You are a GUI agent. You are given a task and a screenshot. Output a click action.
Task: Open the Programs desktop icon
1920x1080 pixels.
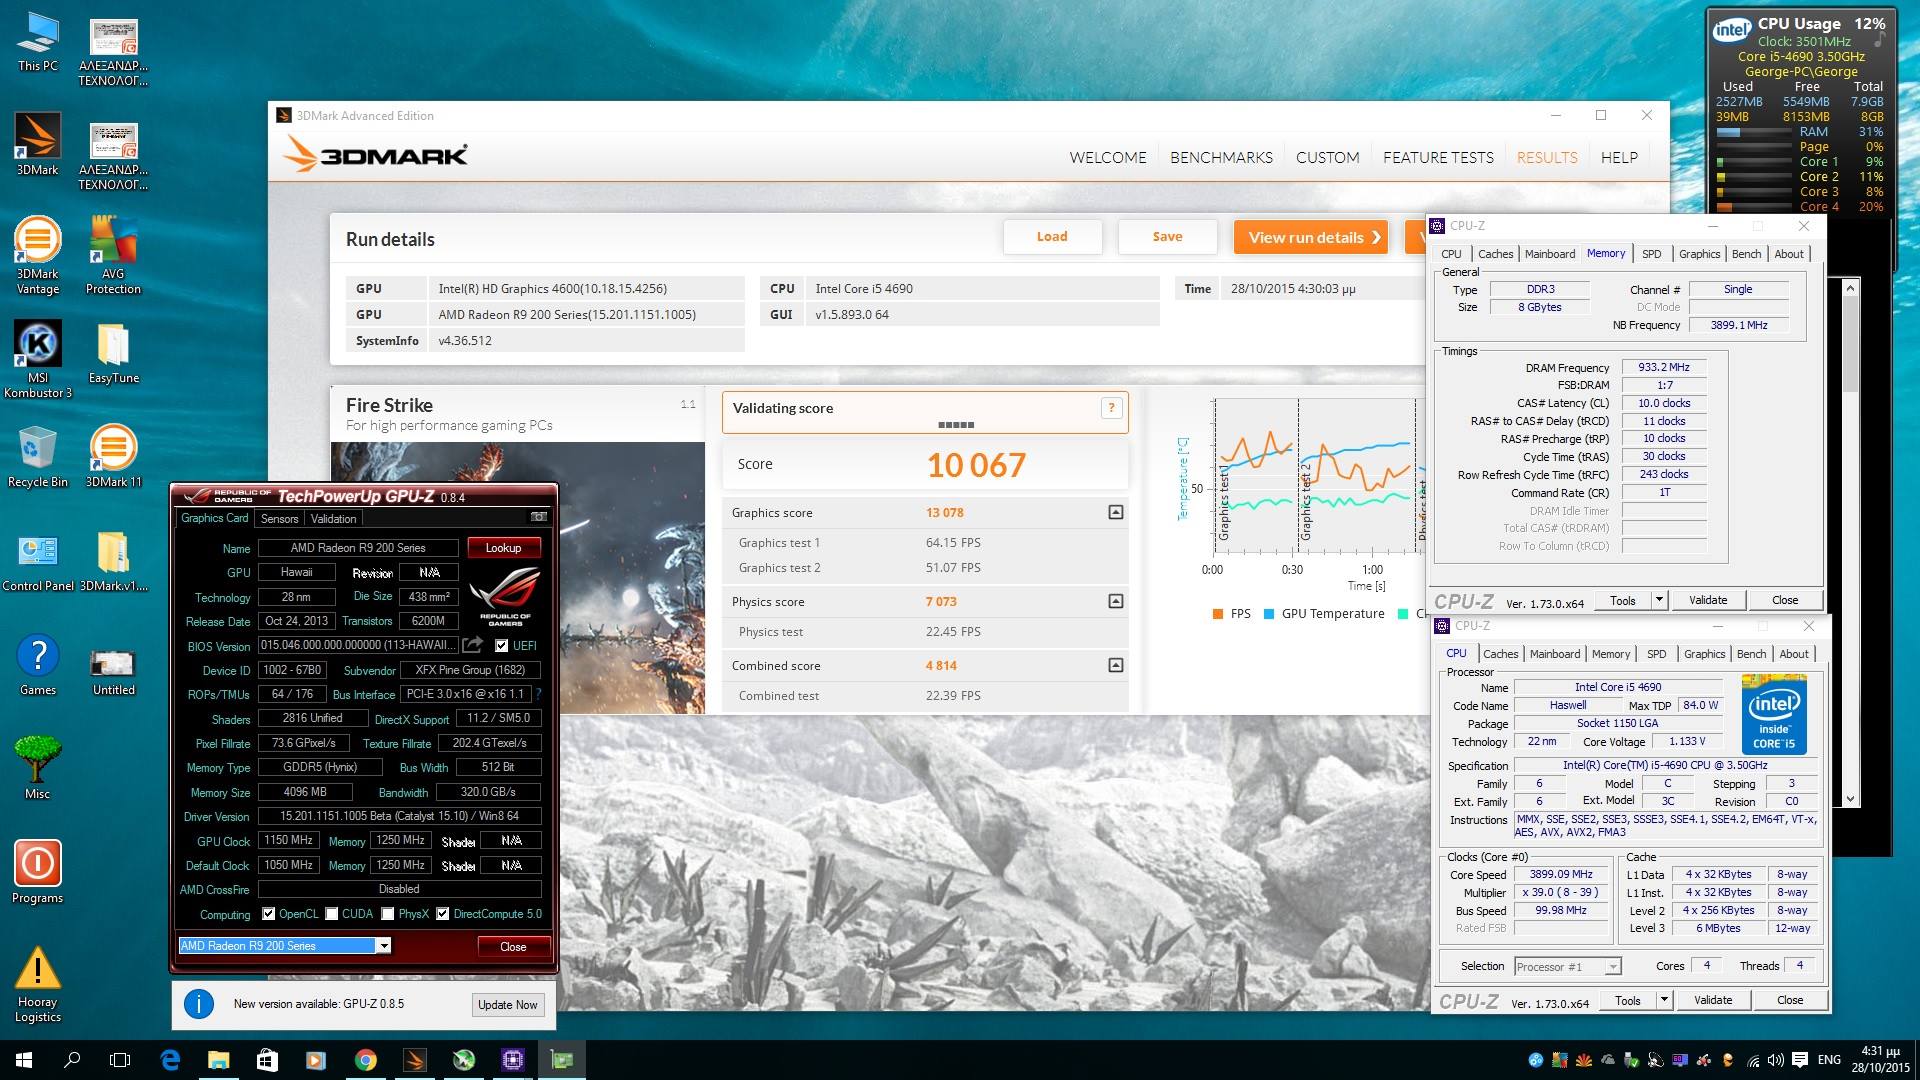(x=38, y=872)
